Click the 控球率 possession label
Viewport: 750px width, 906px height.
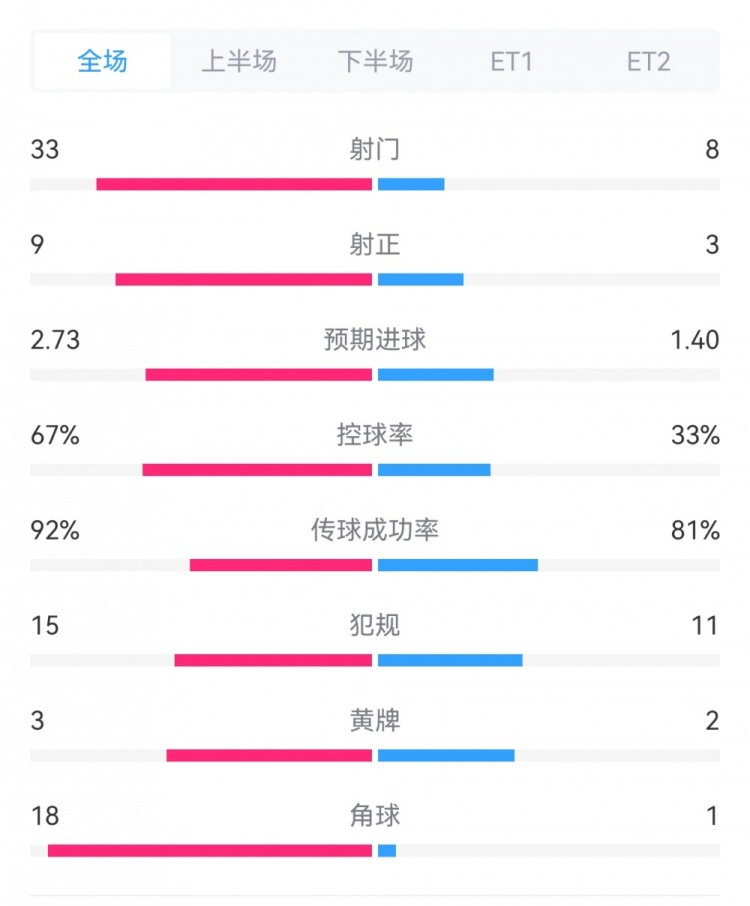tap(375, 435)
